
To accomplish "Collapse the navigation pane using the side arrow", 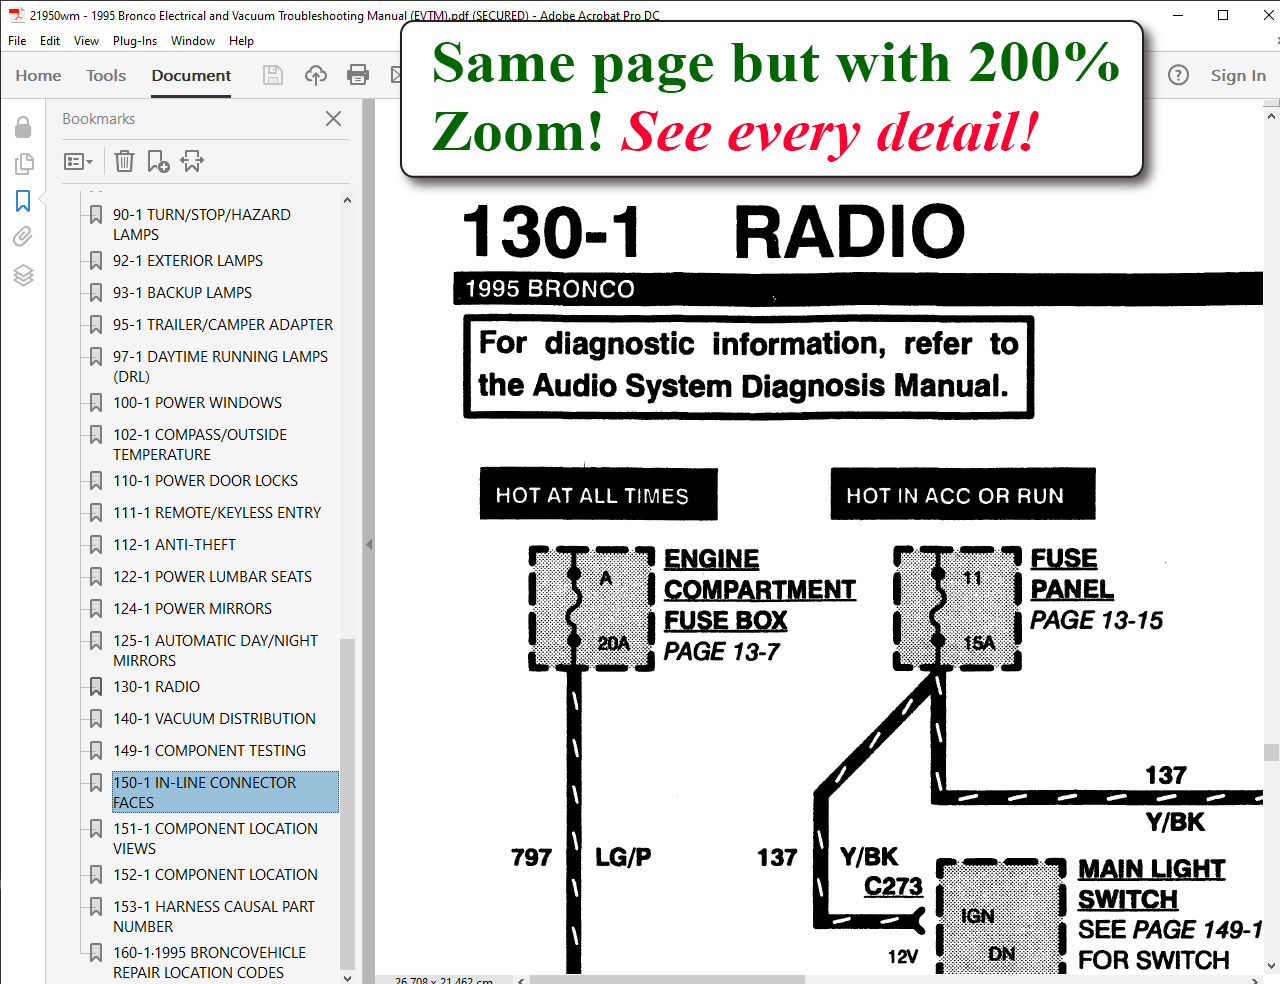I will [x=368, y=545].
